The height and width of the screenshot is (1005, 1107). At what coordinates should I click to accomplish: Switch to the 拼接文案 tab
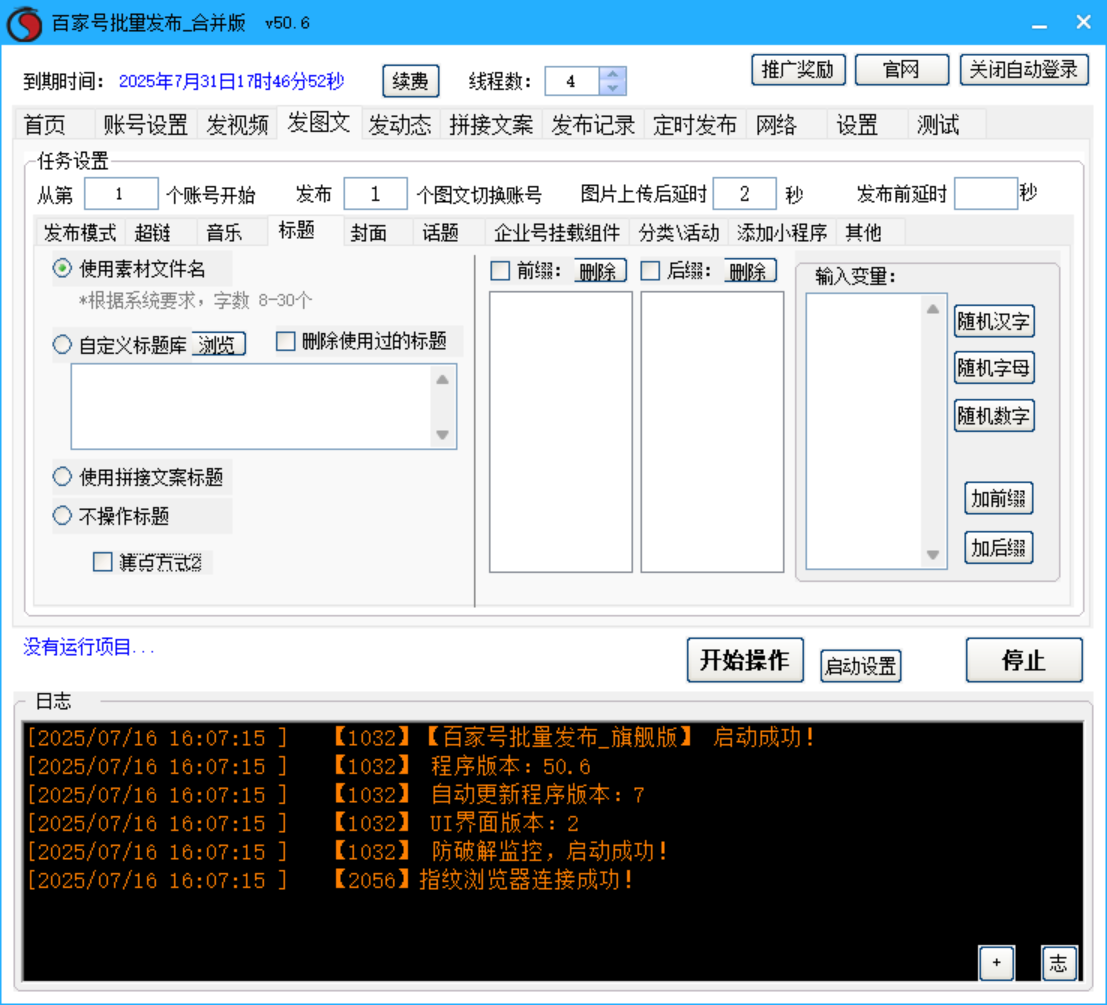point(491,125)
